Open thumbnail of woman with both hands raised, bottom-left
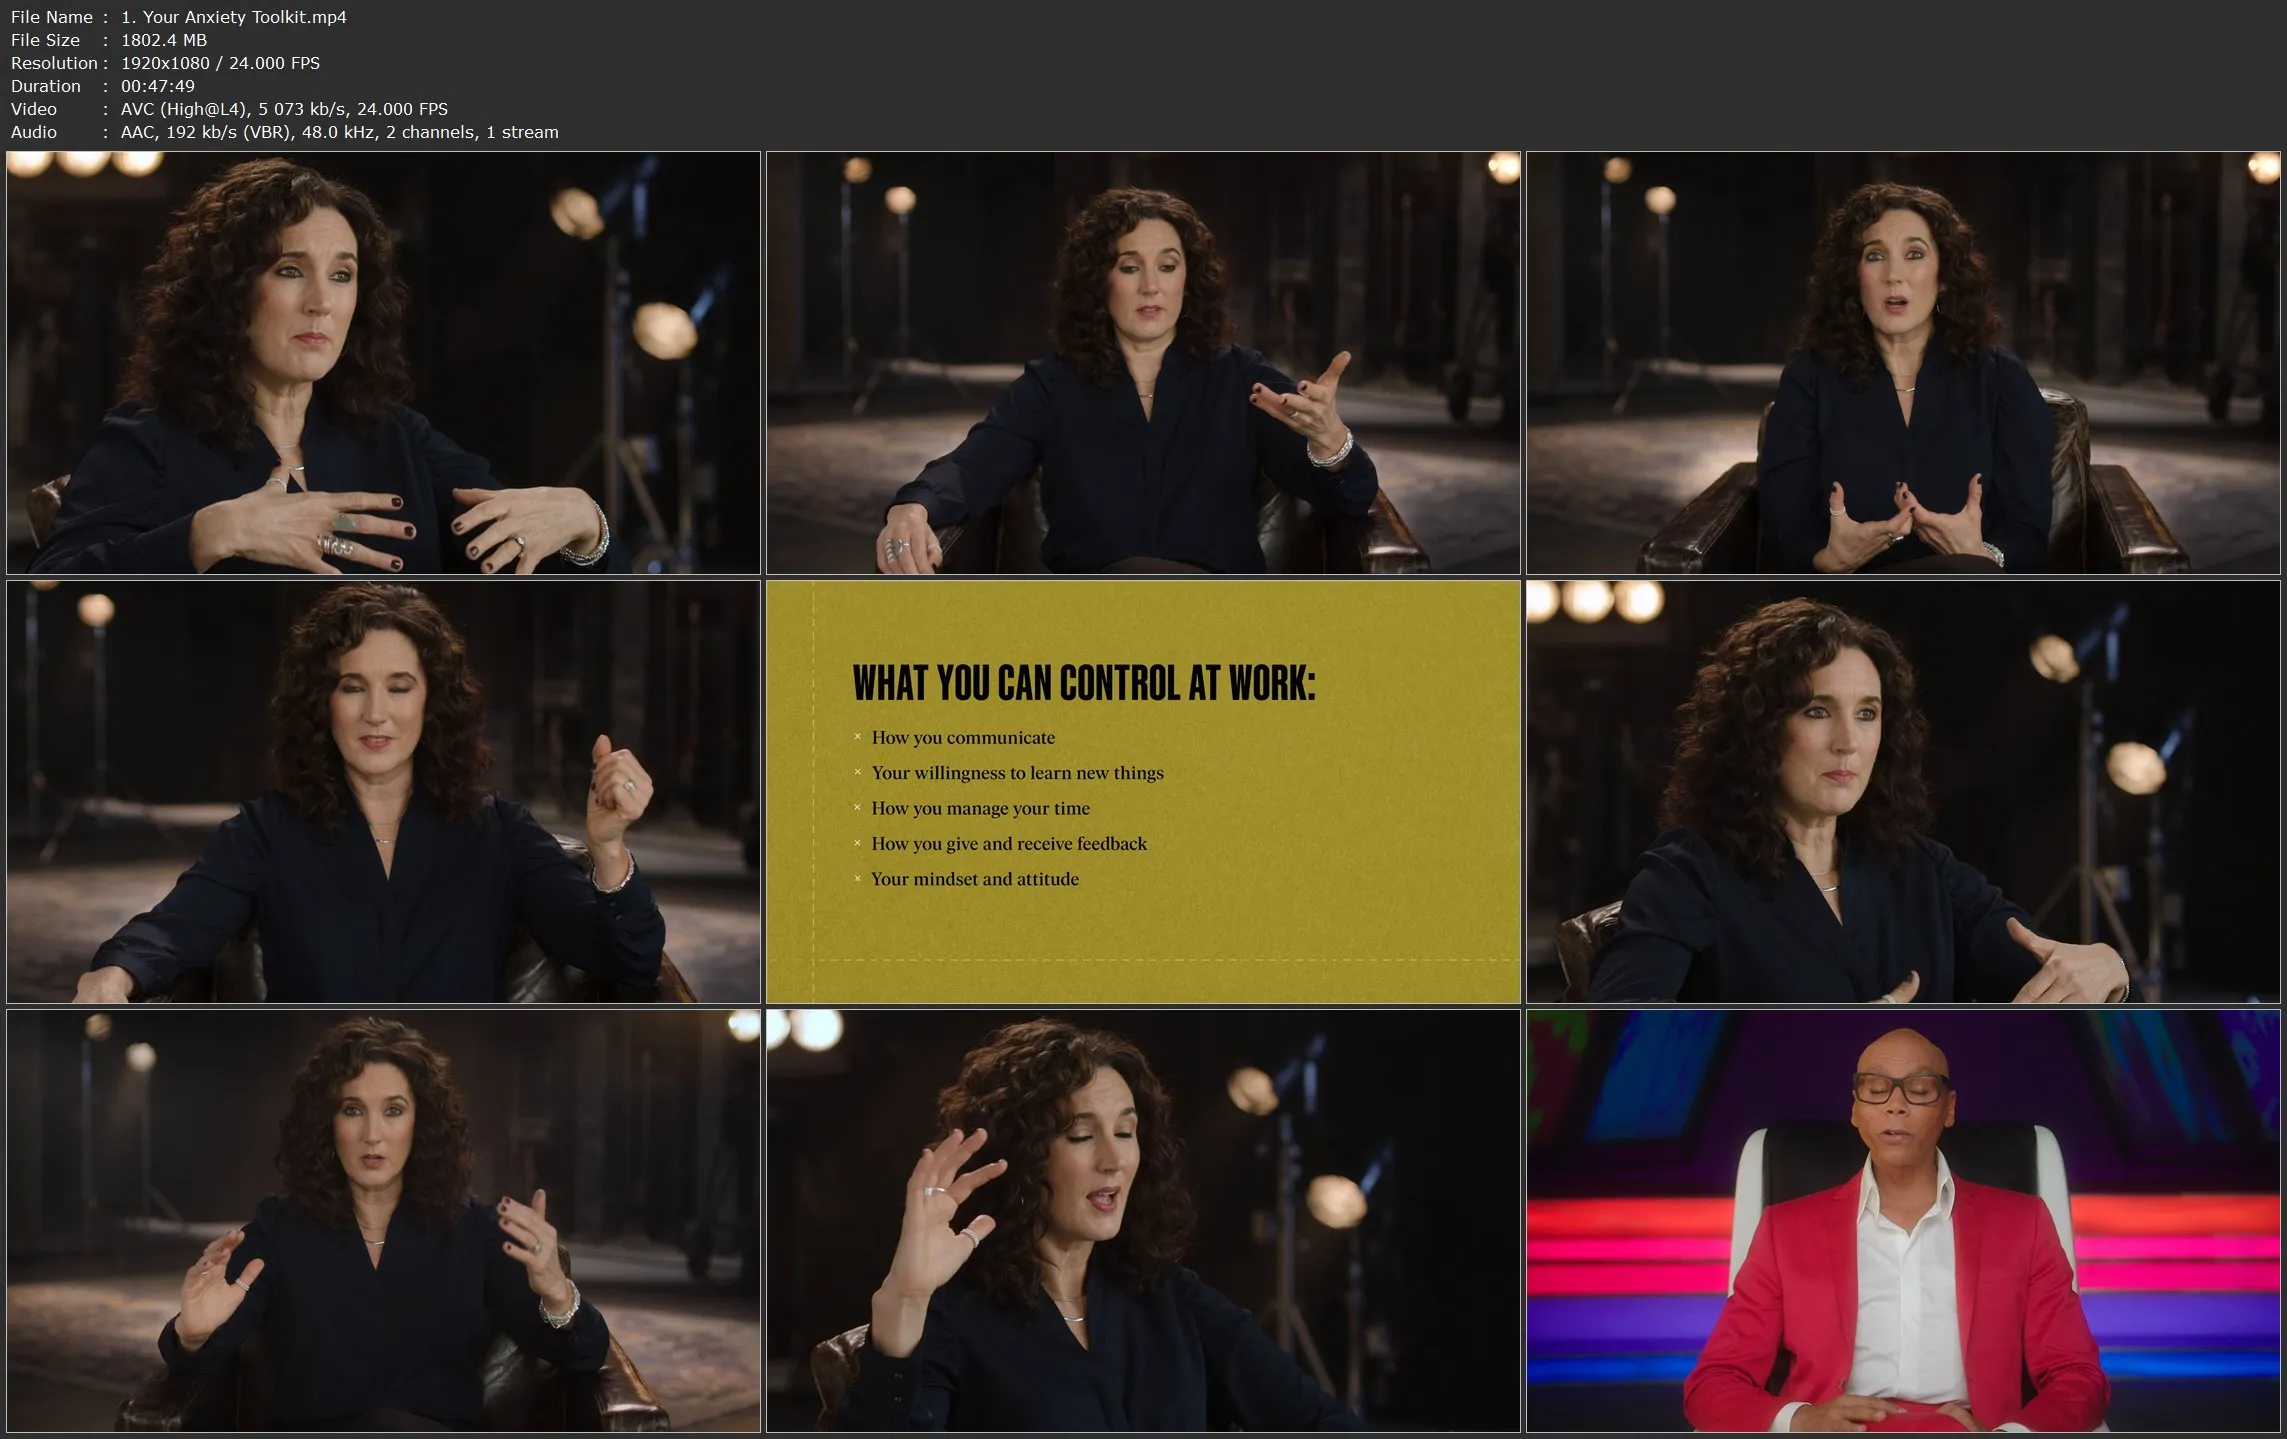 (x=384, y=1221)
